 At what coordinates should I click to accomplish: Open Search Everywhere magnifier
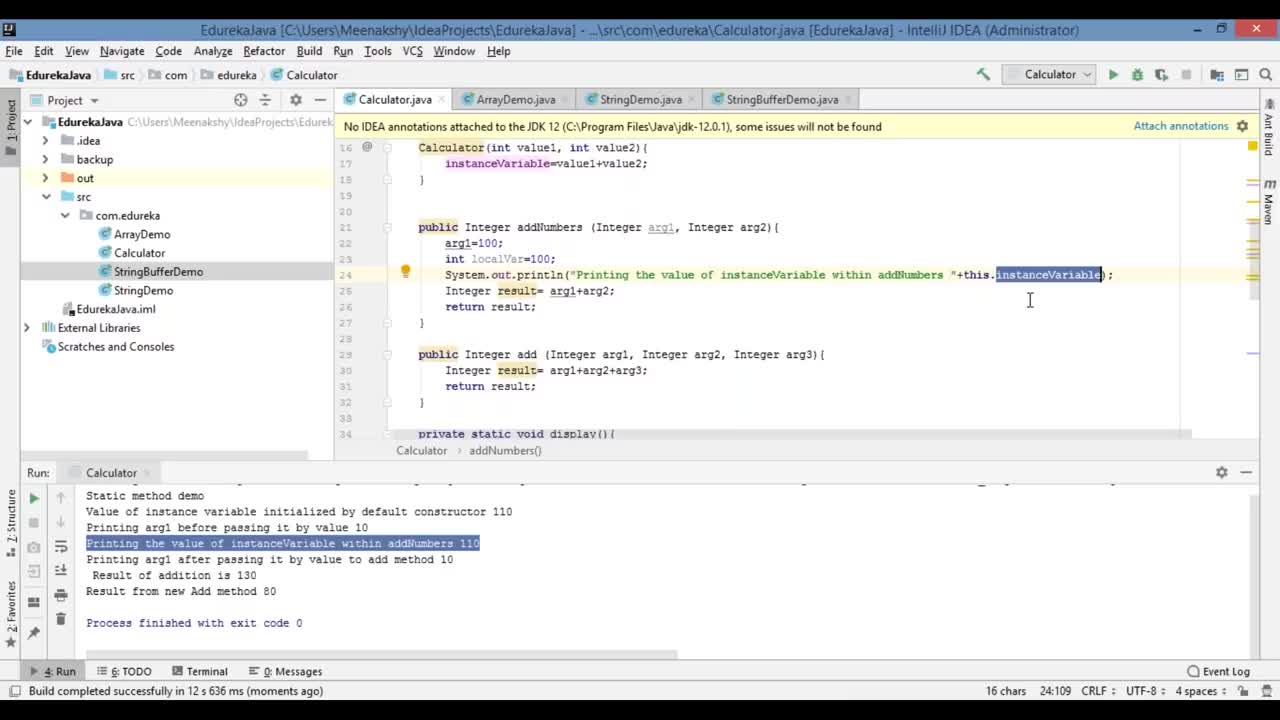click(x=1266, y=75)
